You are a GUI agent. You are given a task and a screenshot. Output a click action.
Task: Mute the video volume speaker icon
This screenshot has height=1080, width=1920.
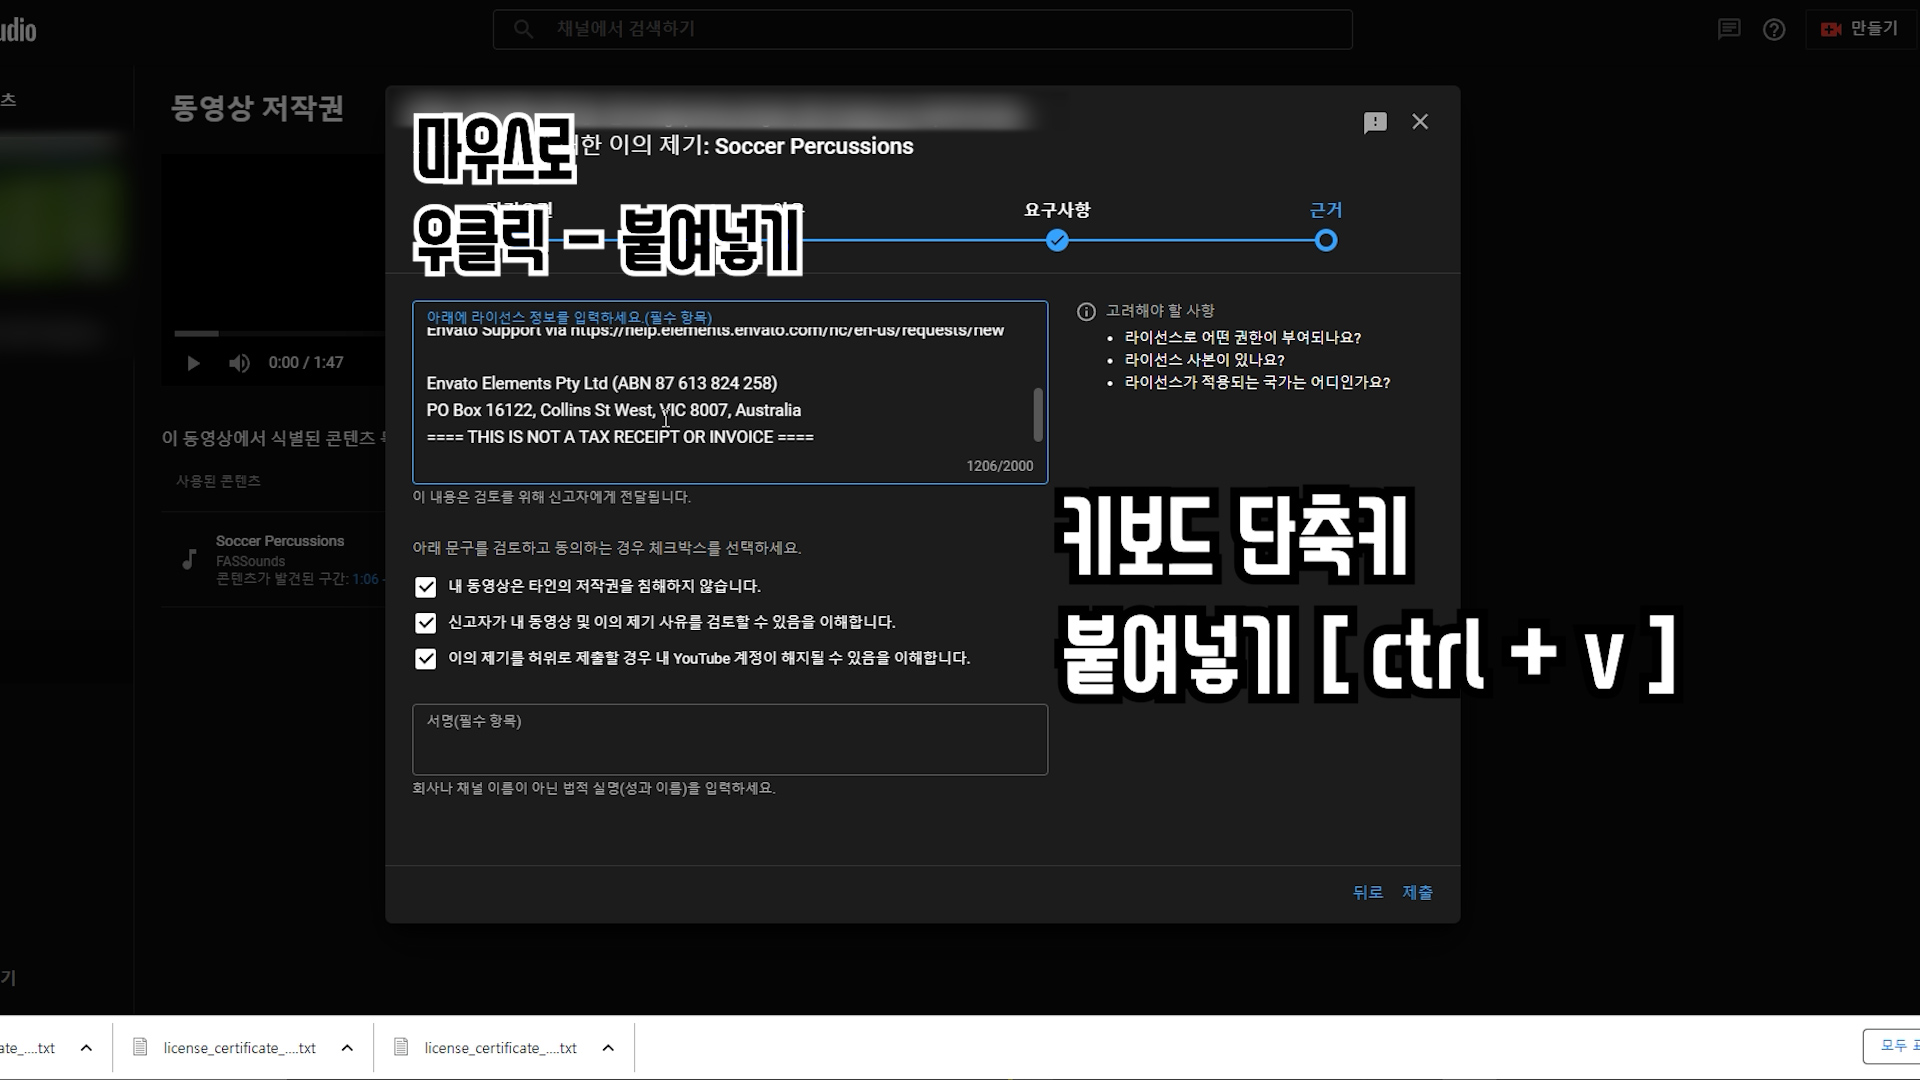[x=239, y=363]
